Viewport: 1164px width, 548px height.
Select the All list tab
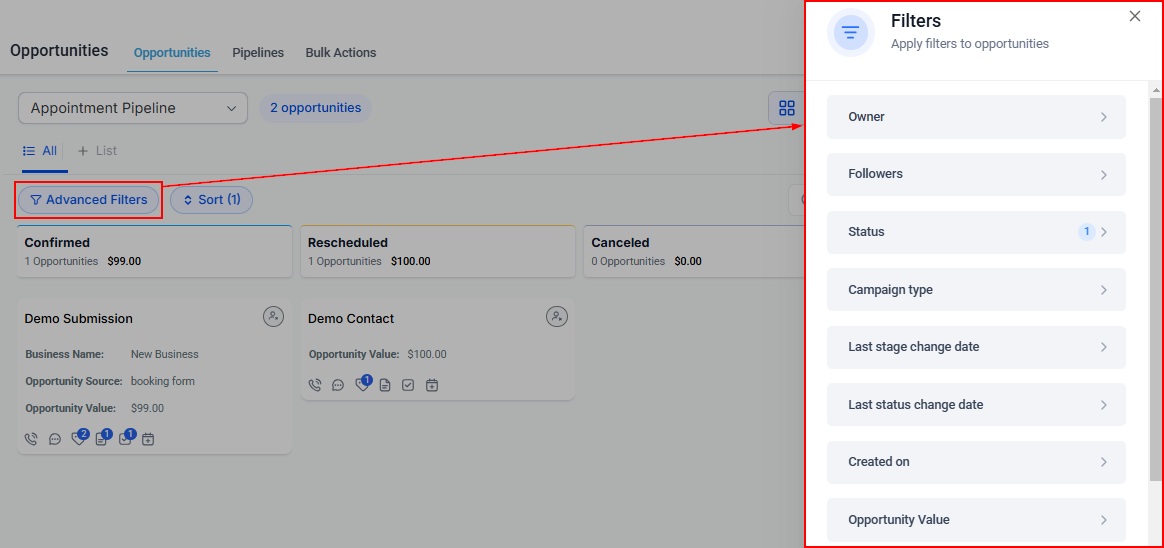[x=40, y=151]
